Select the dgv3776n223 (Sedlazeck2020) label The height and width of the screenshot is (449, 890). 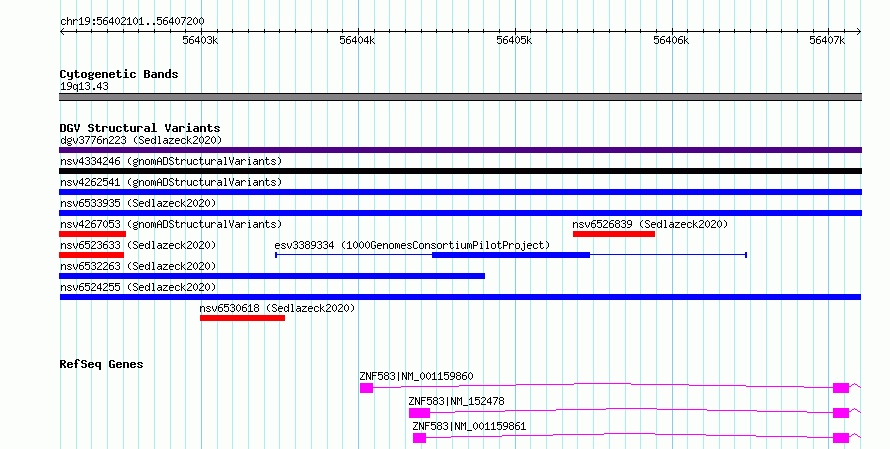(x=141, y=140)
